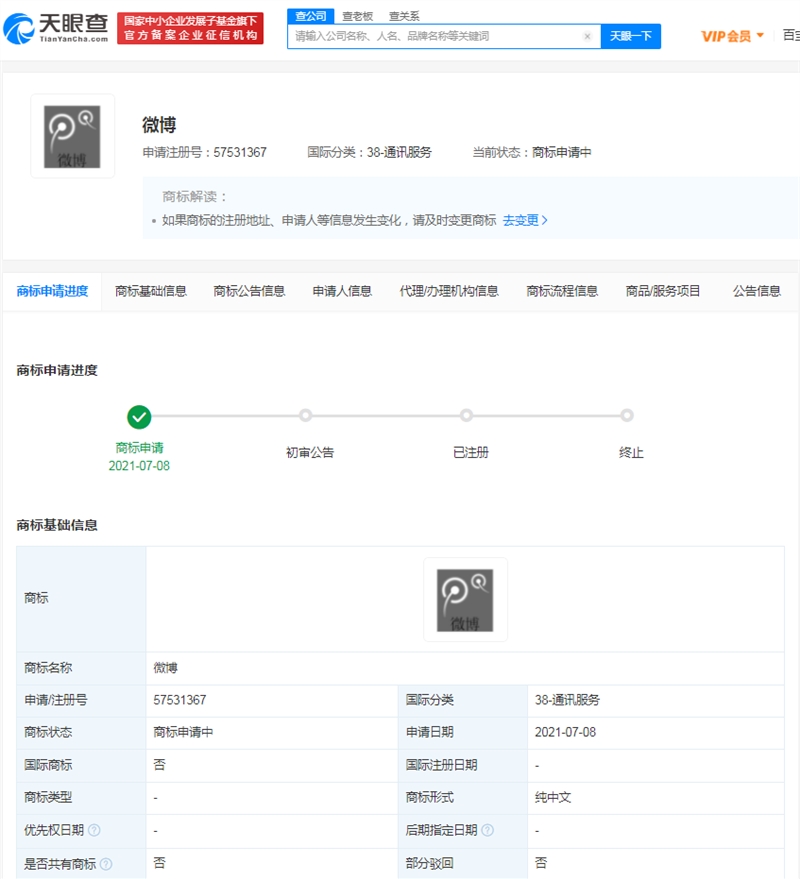
Task: Click the 天眼一下 search button
Action: tap(631, 36)
